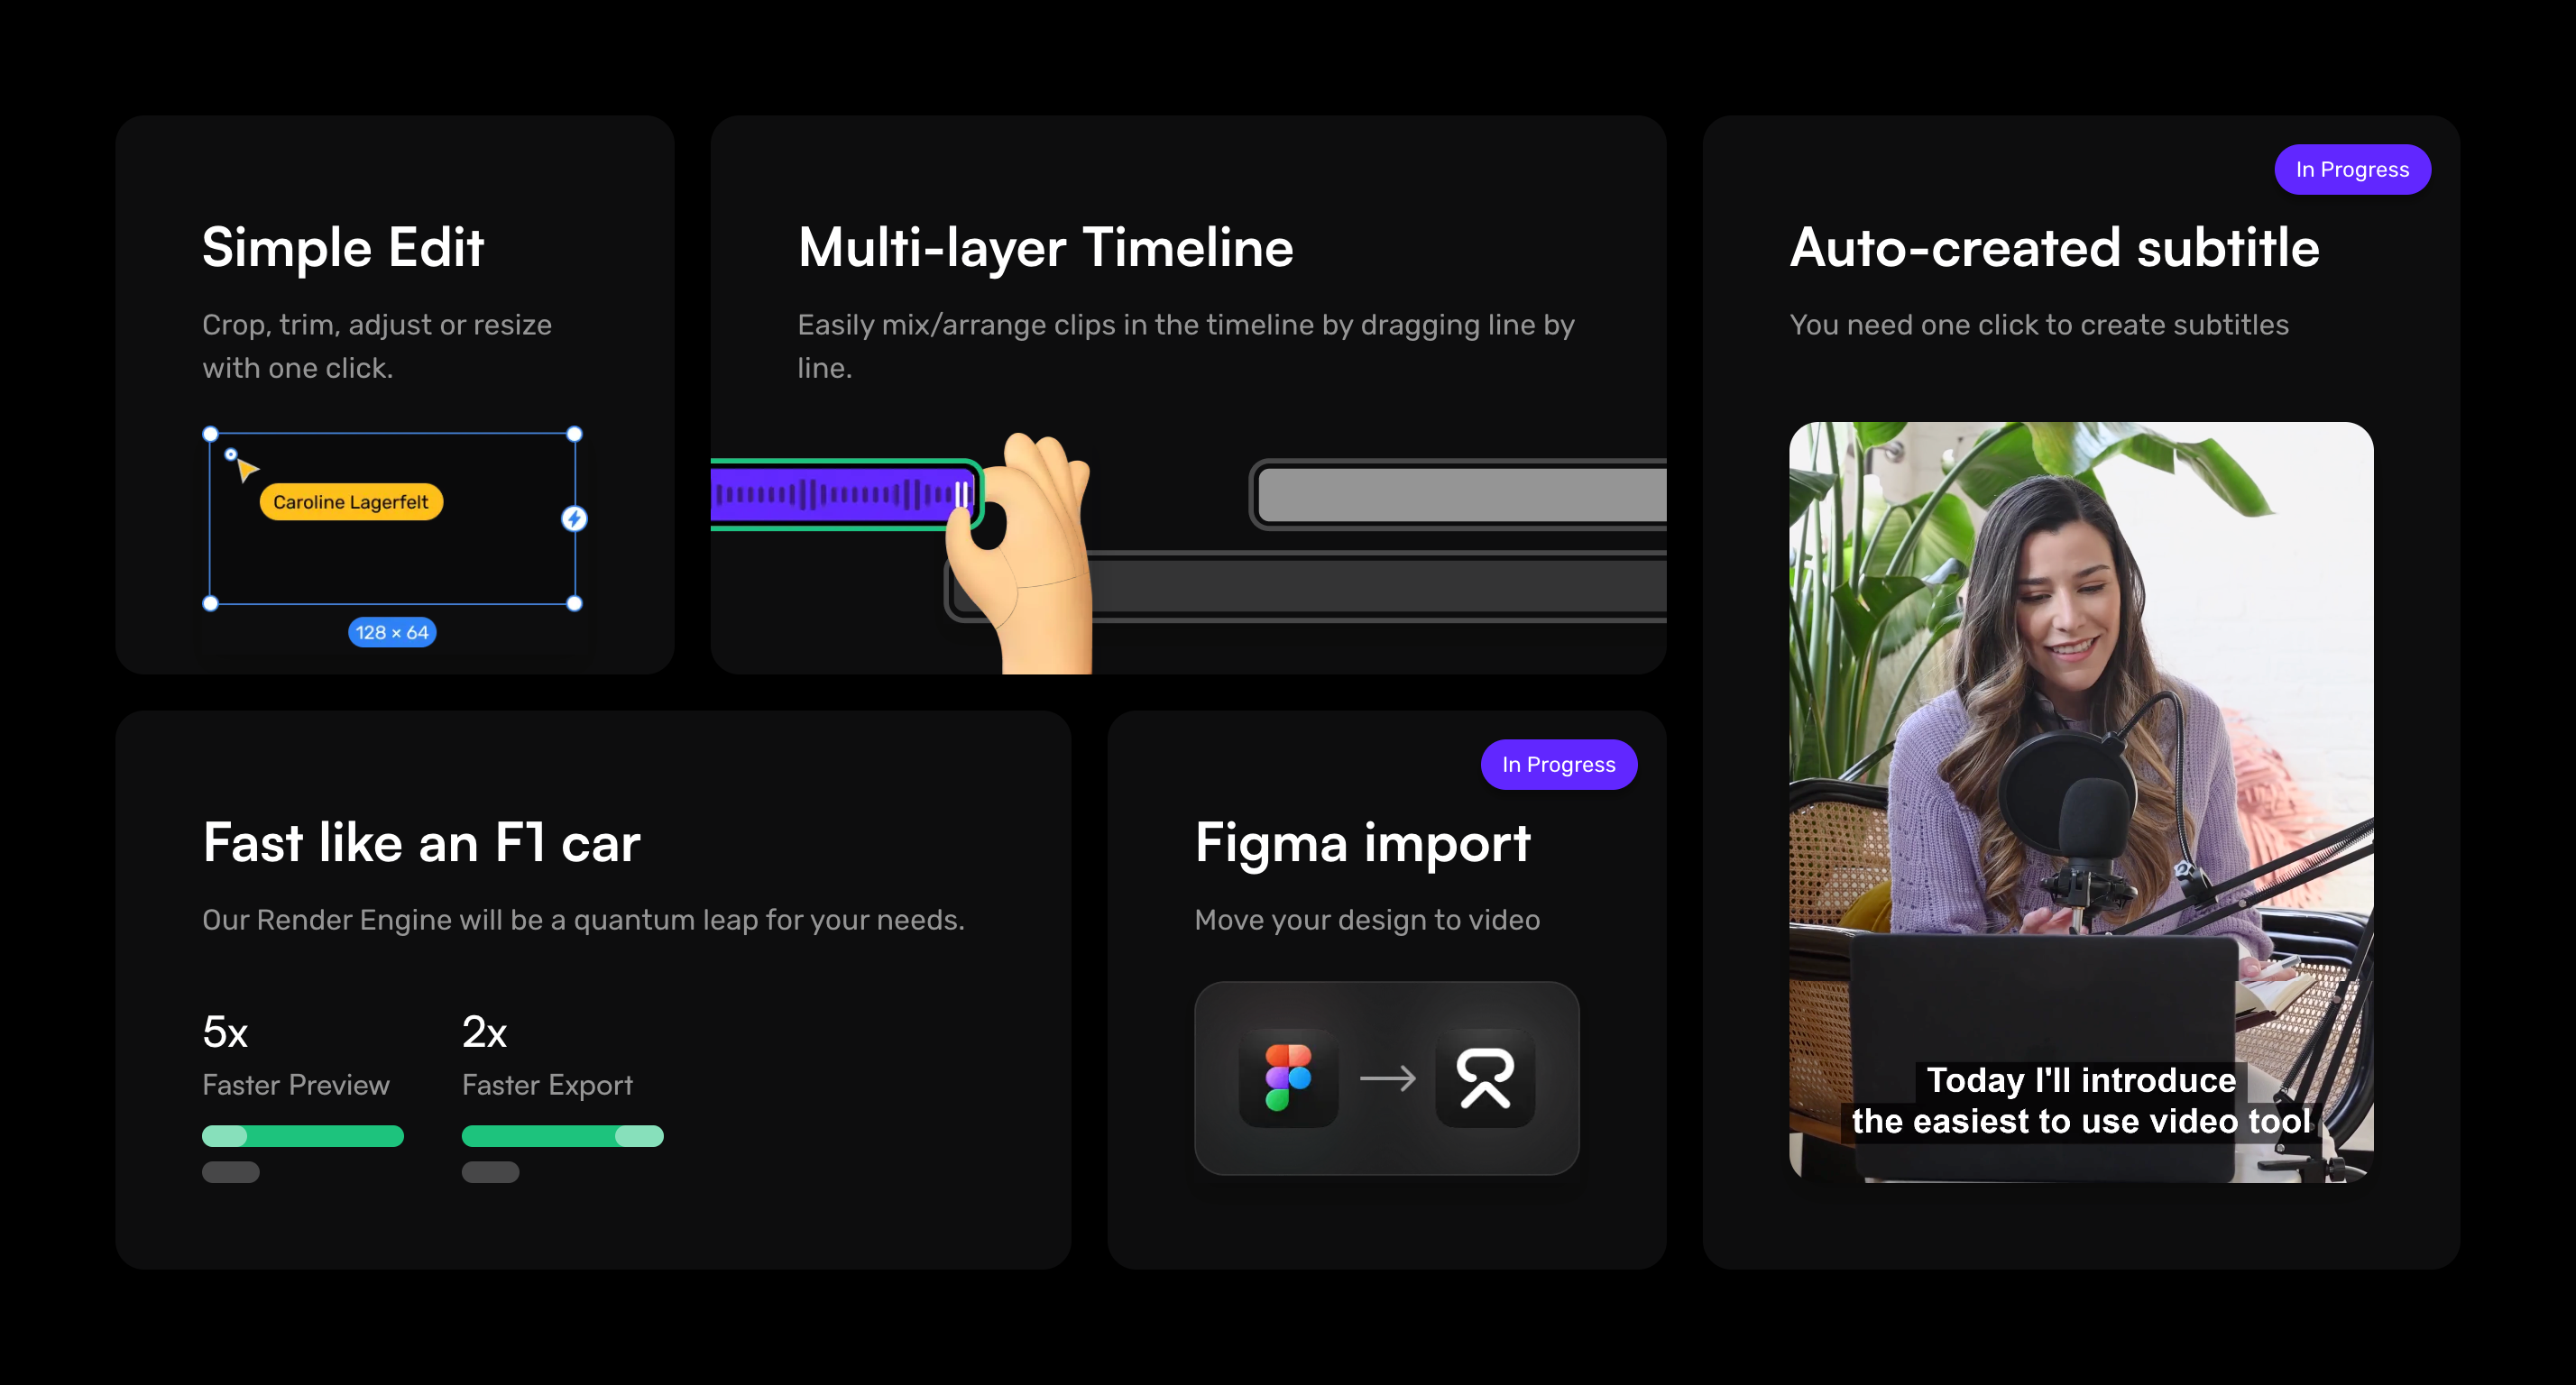
Task: Click the lightning bolt handle on selection box
Action: click(574, 518)
